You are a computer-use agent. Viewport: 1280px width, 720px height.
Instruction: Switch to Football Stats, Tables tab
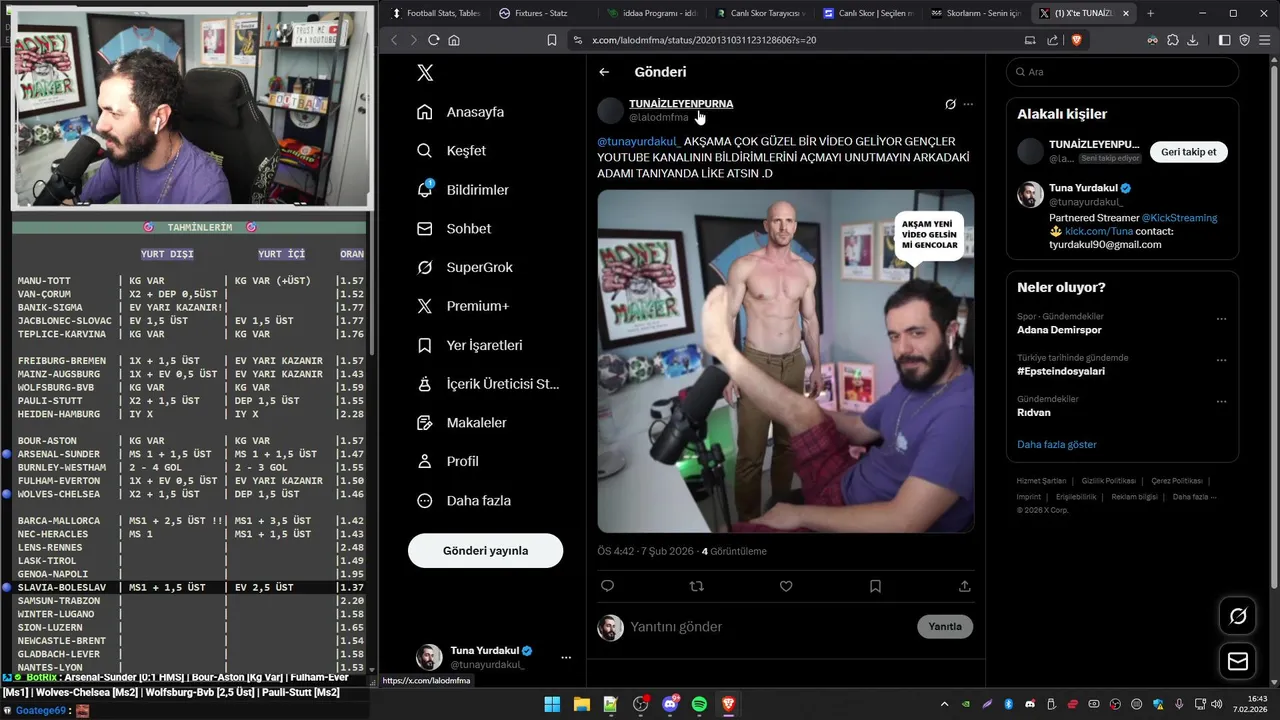coord(436,13)
